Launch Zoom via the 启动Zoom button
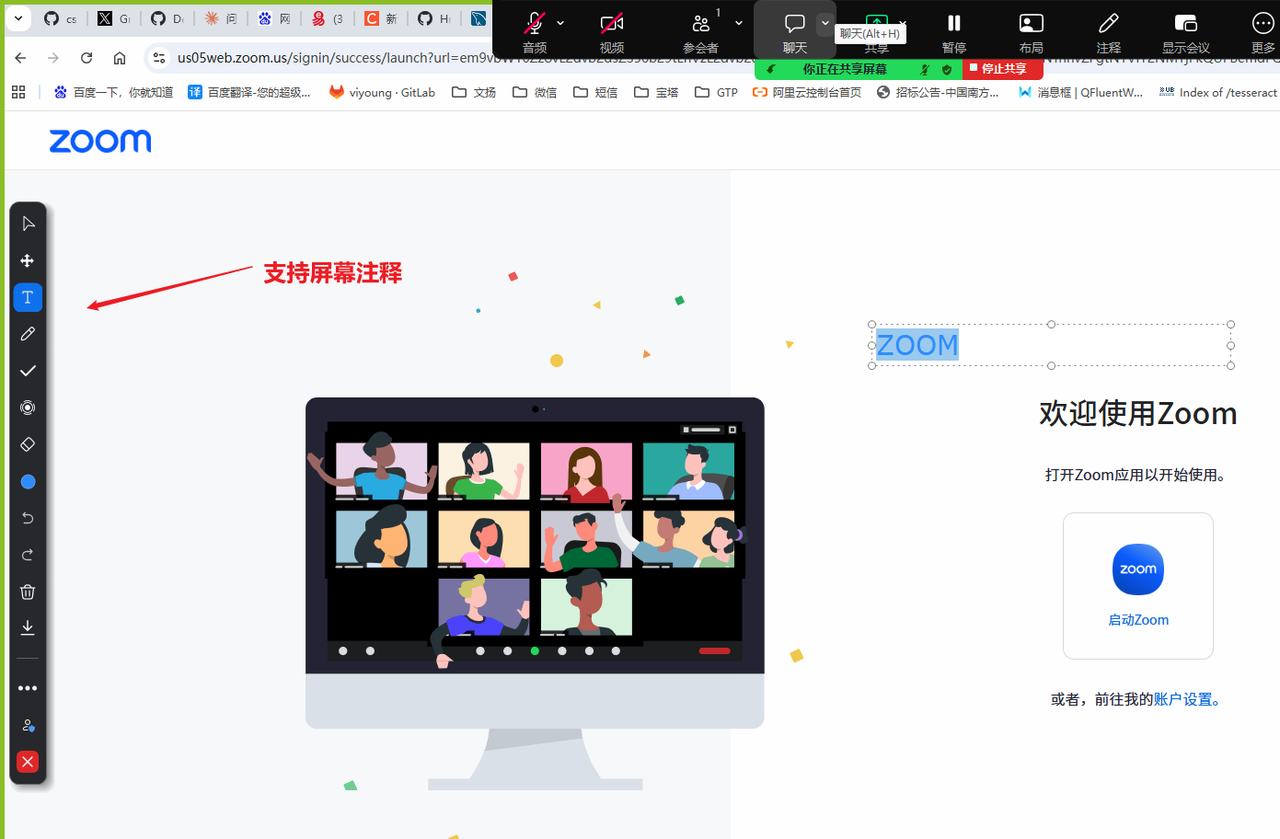The height and width of the screenshot is (839, 1280). (x=1138, y=586)
